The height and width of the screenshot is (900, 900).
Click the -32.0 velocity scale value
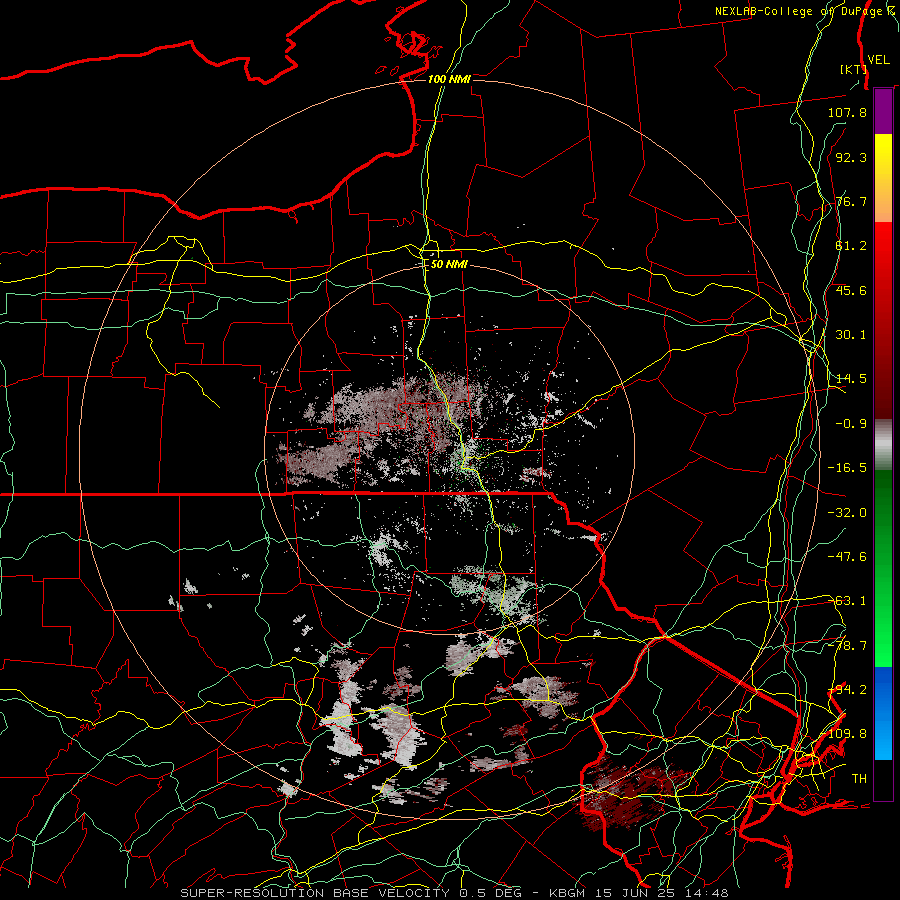point(847,513)
